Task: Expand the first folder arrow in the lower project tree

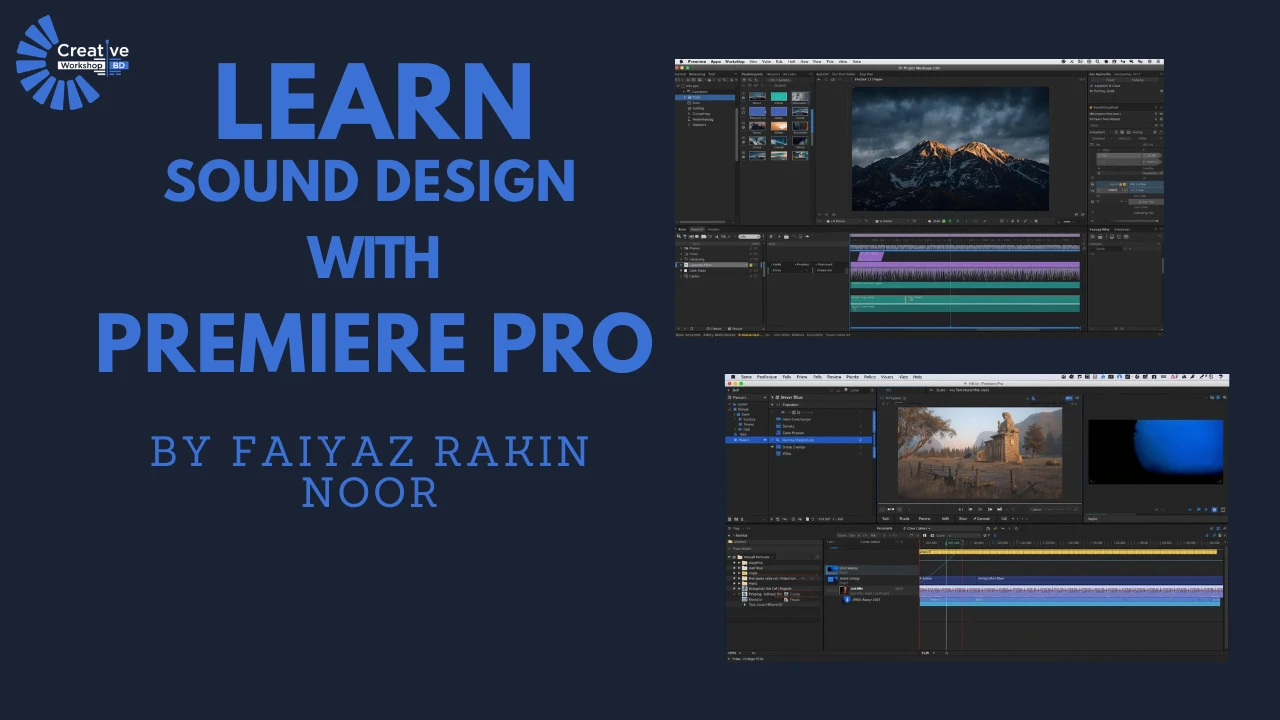Action: coord(736,562)
